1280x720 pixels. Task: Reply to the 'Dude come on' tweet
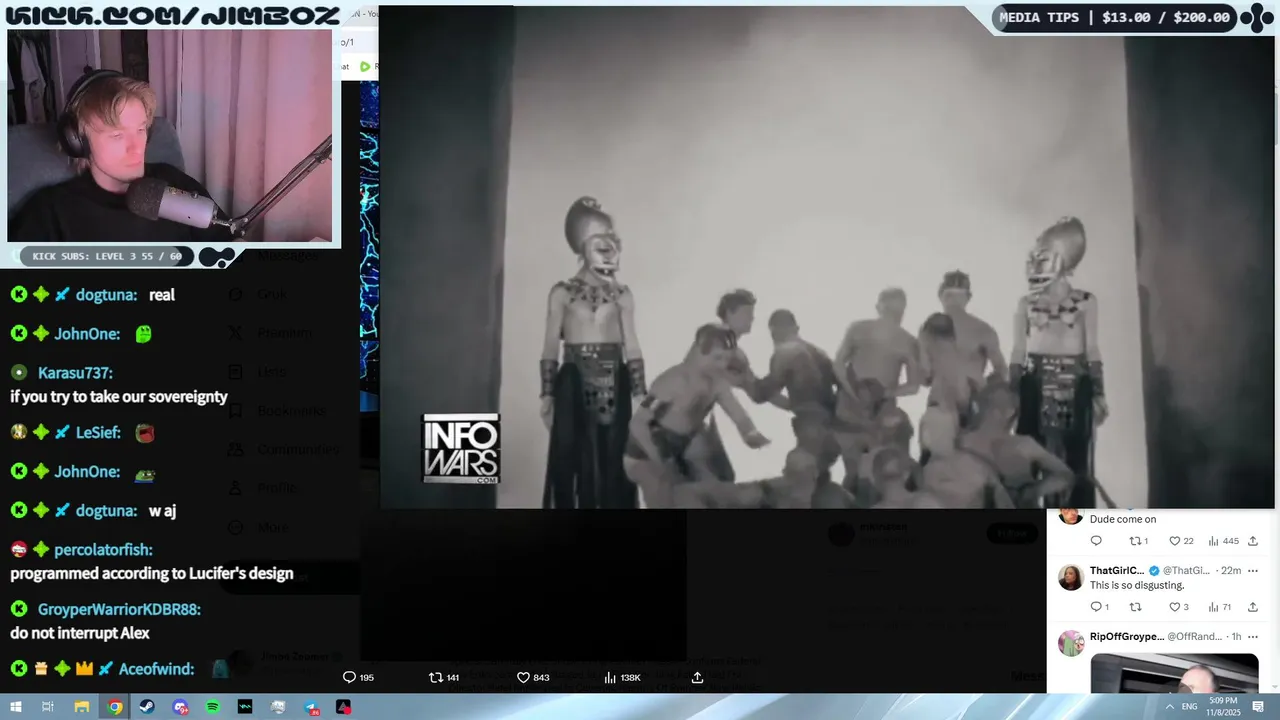pyautogui.click(x=1096, y=541)
